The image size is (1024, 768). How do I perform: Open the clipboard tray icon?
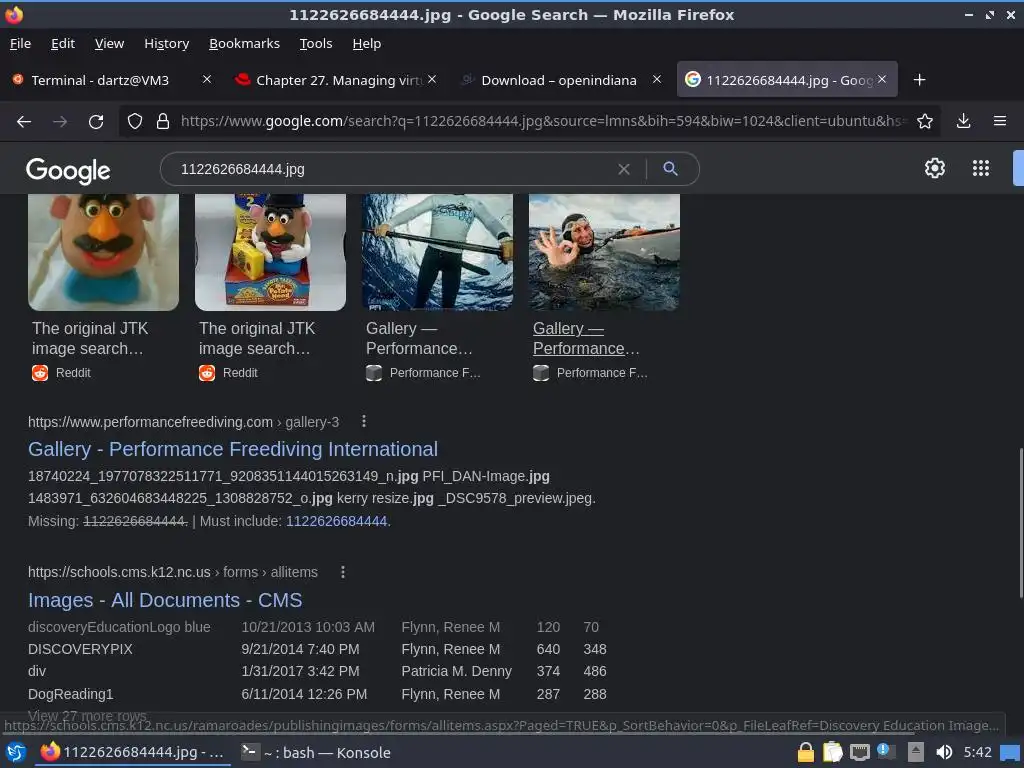click(x=833, y=752)
